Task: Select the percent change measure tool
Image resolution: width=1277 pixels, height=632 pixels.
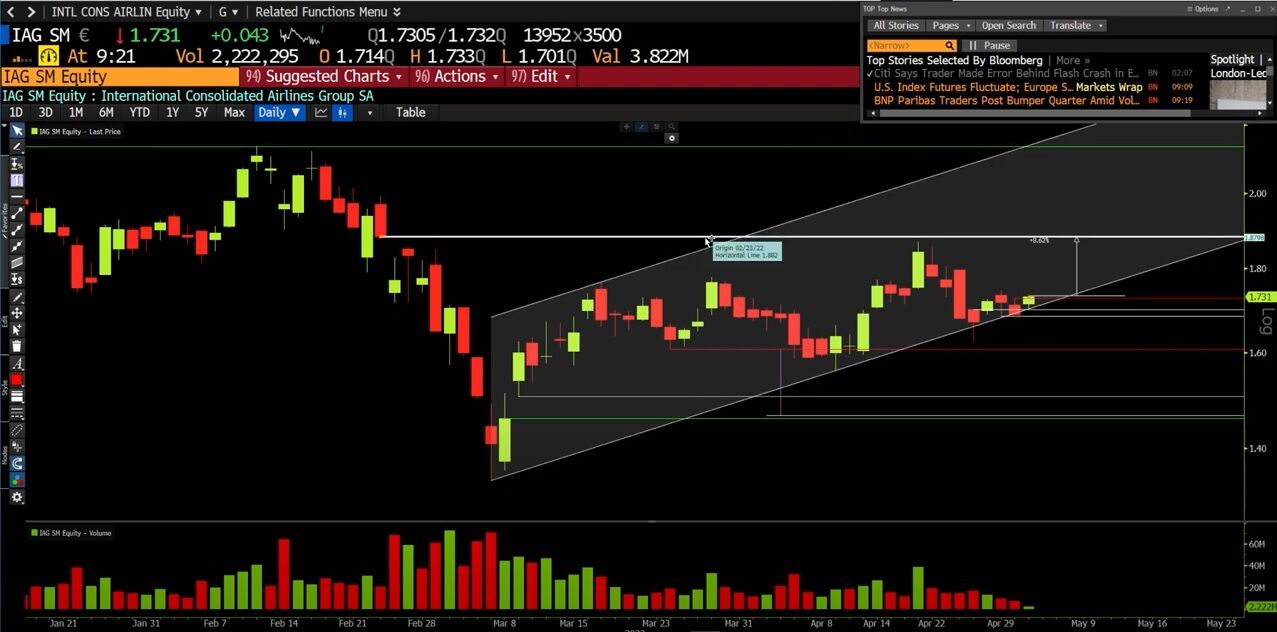Action: coord(17,165)
